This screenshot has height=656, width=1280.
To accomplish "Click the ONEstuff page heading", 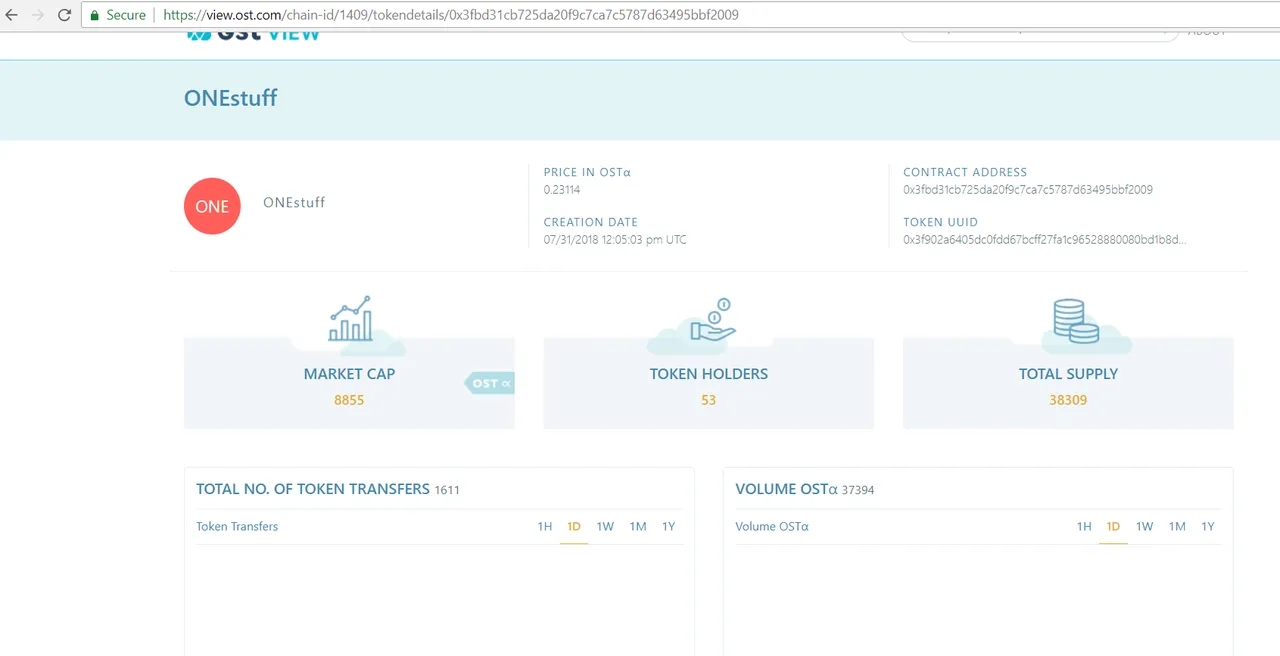I will click(x=231, y=98).
